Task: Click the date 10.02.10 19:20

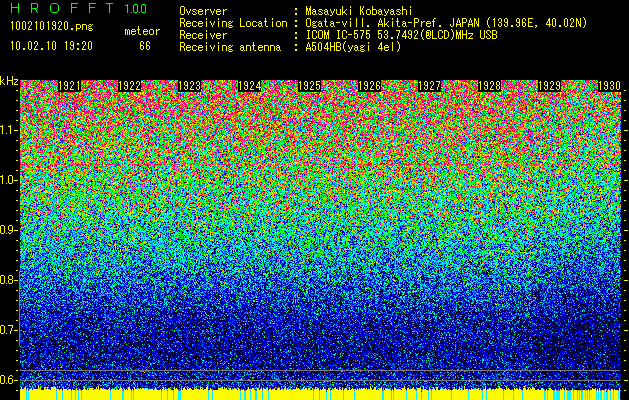Action: (51, 46)
